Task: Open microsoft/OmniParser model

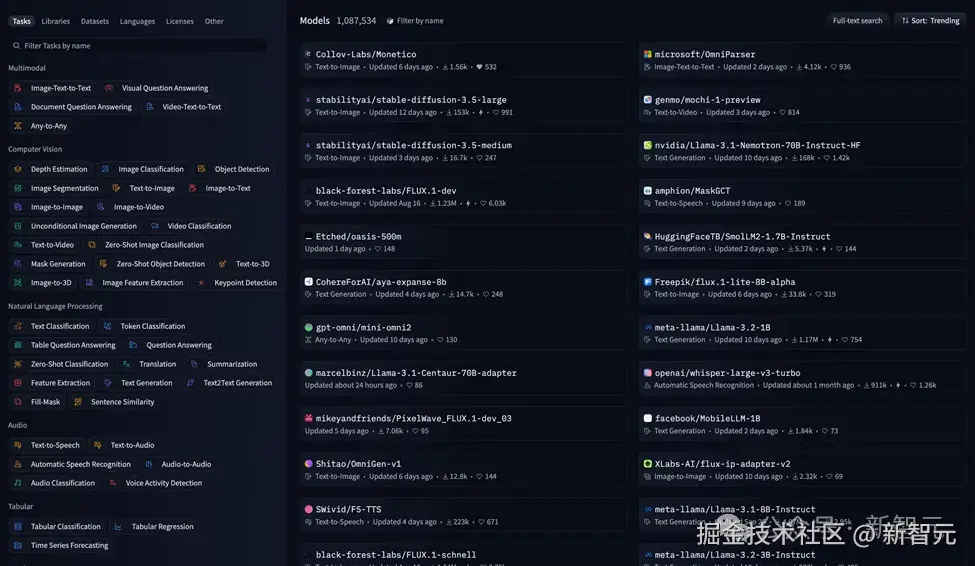Action: (x=802, y=60)
